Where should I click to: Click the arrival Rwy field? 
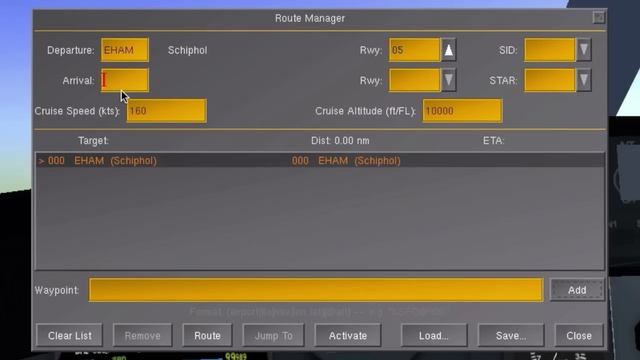coord(415,80)
